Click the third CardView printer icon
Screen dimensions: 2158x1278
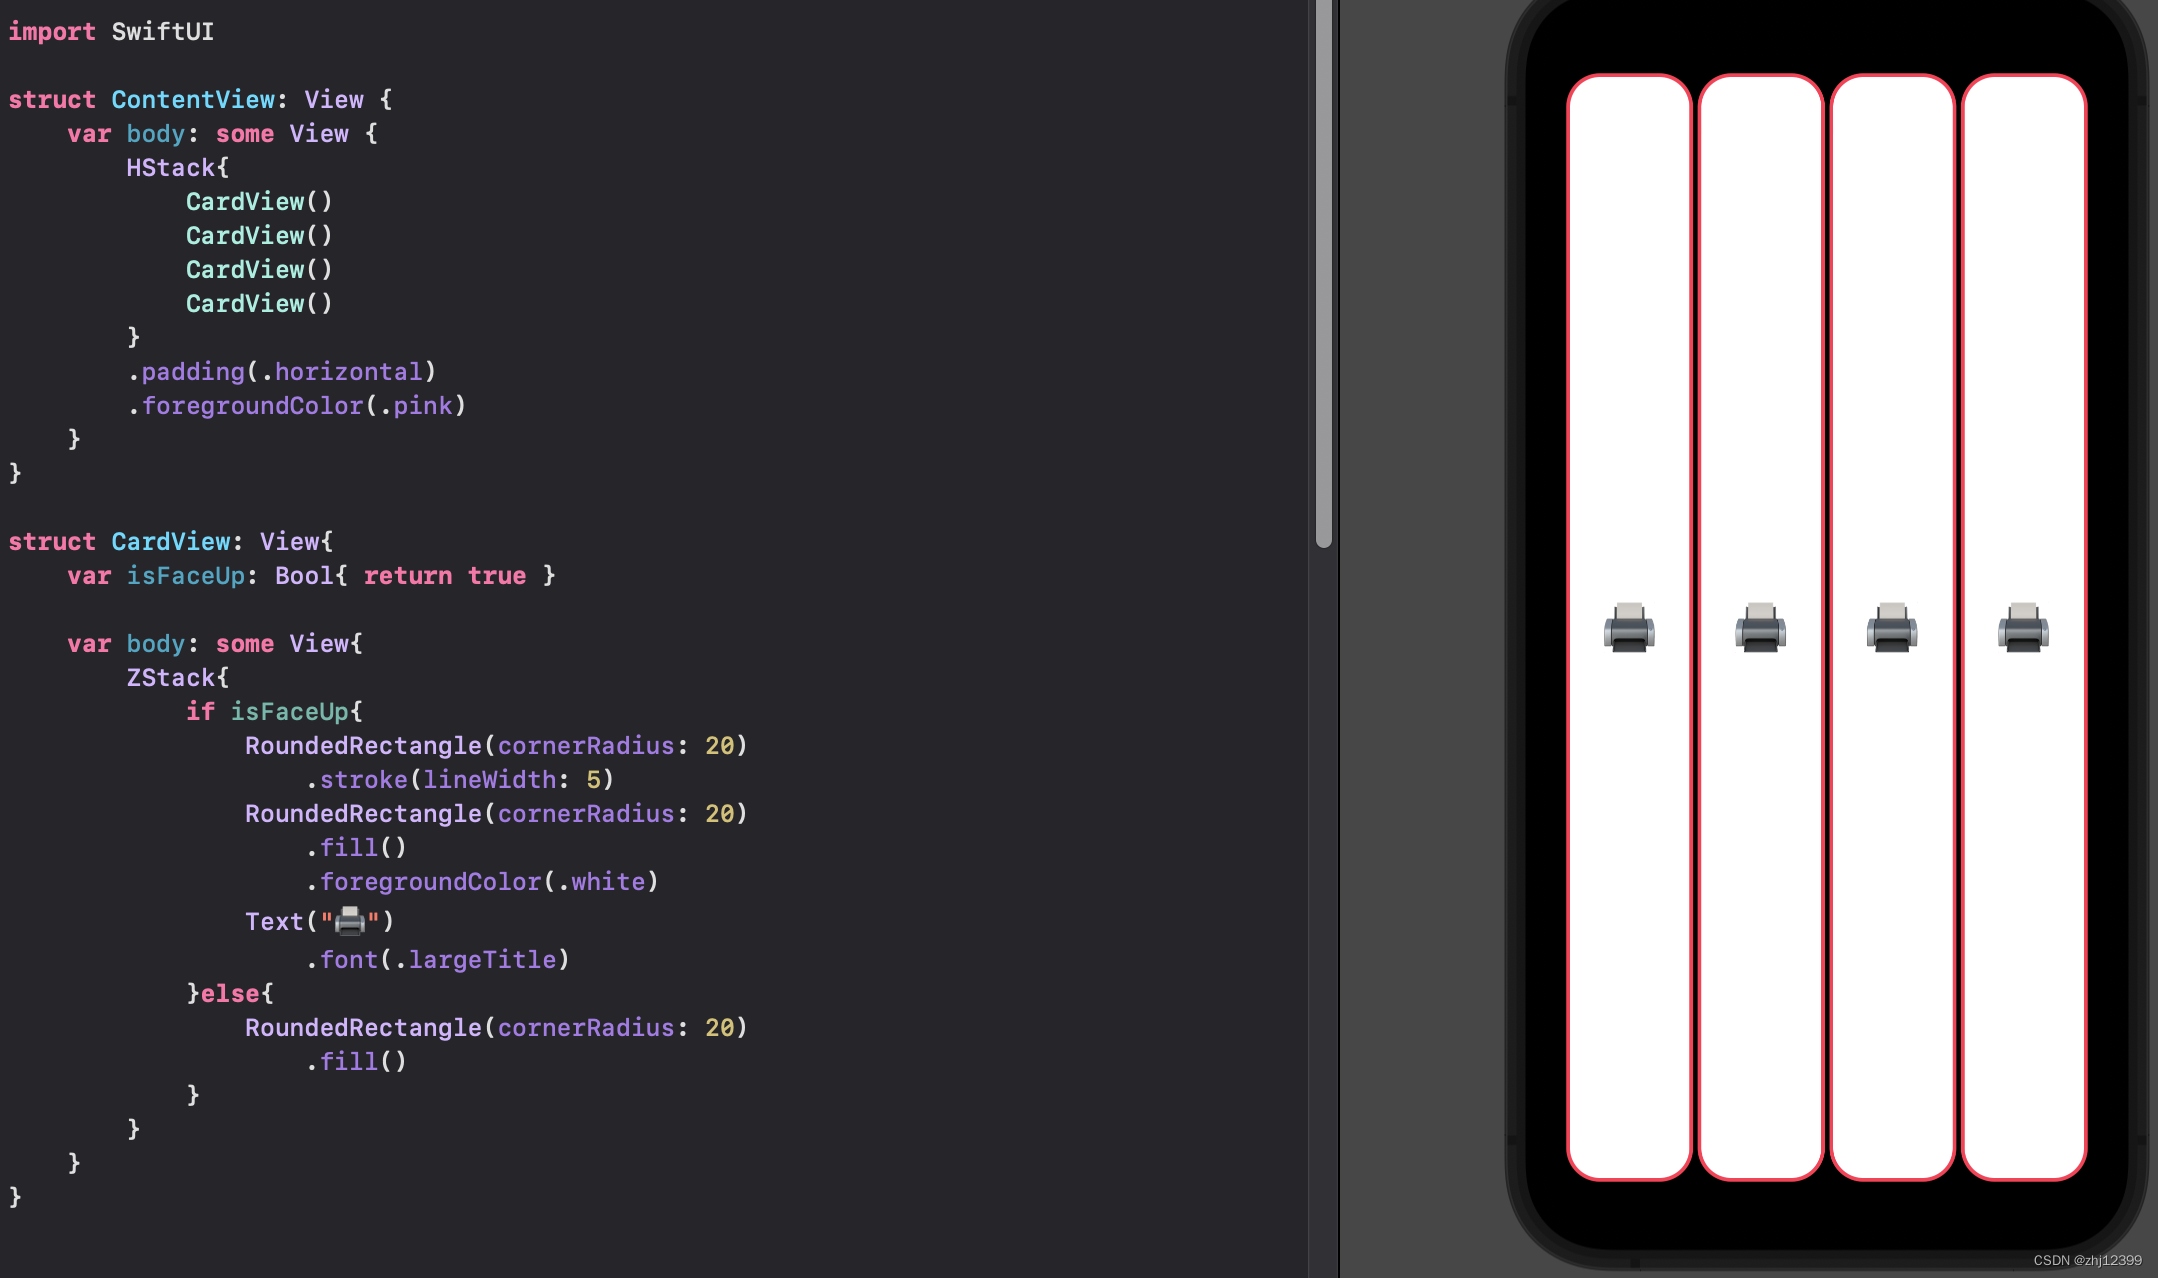tap(1889, 627)
